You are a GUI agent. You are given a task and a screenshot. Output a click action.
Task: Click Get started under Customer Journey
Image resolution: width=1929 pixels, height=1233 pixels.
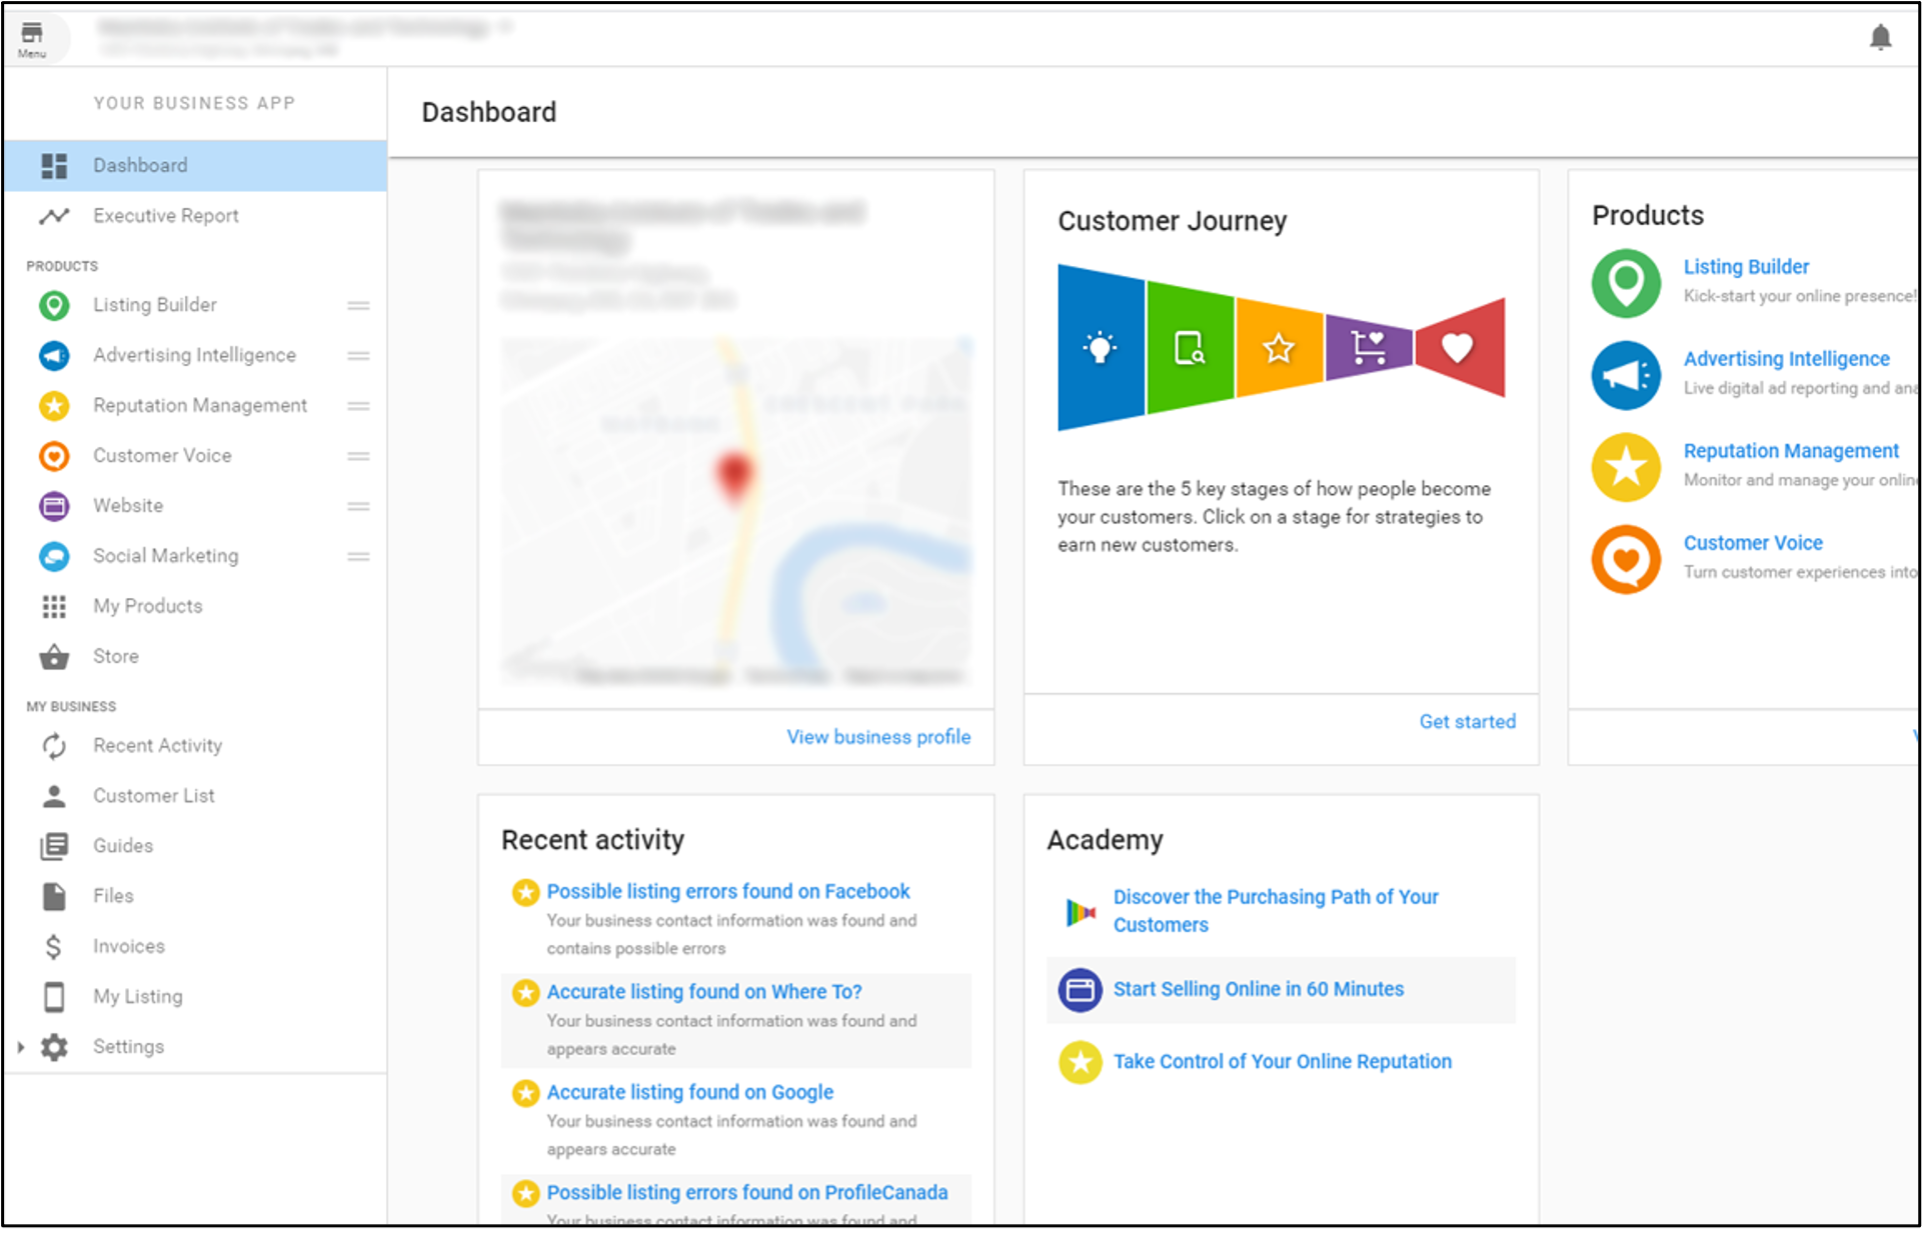coord(1467,721)
